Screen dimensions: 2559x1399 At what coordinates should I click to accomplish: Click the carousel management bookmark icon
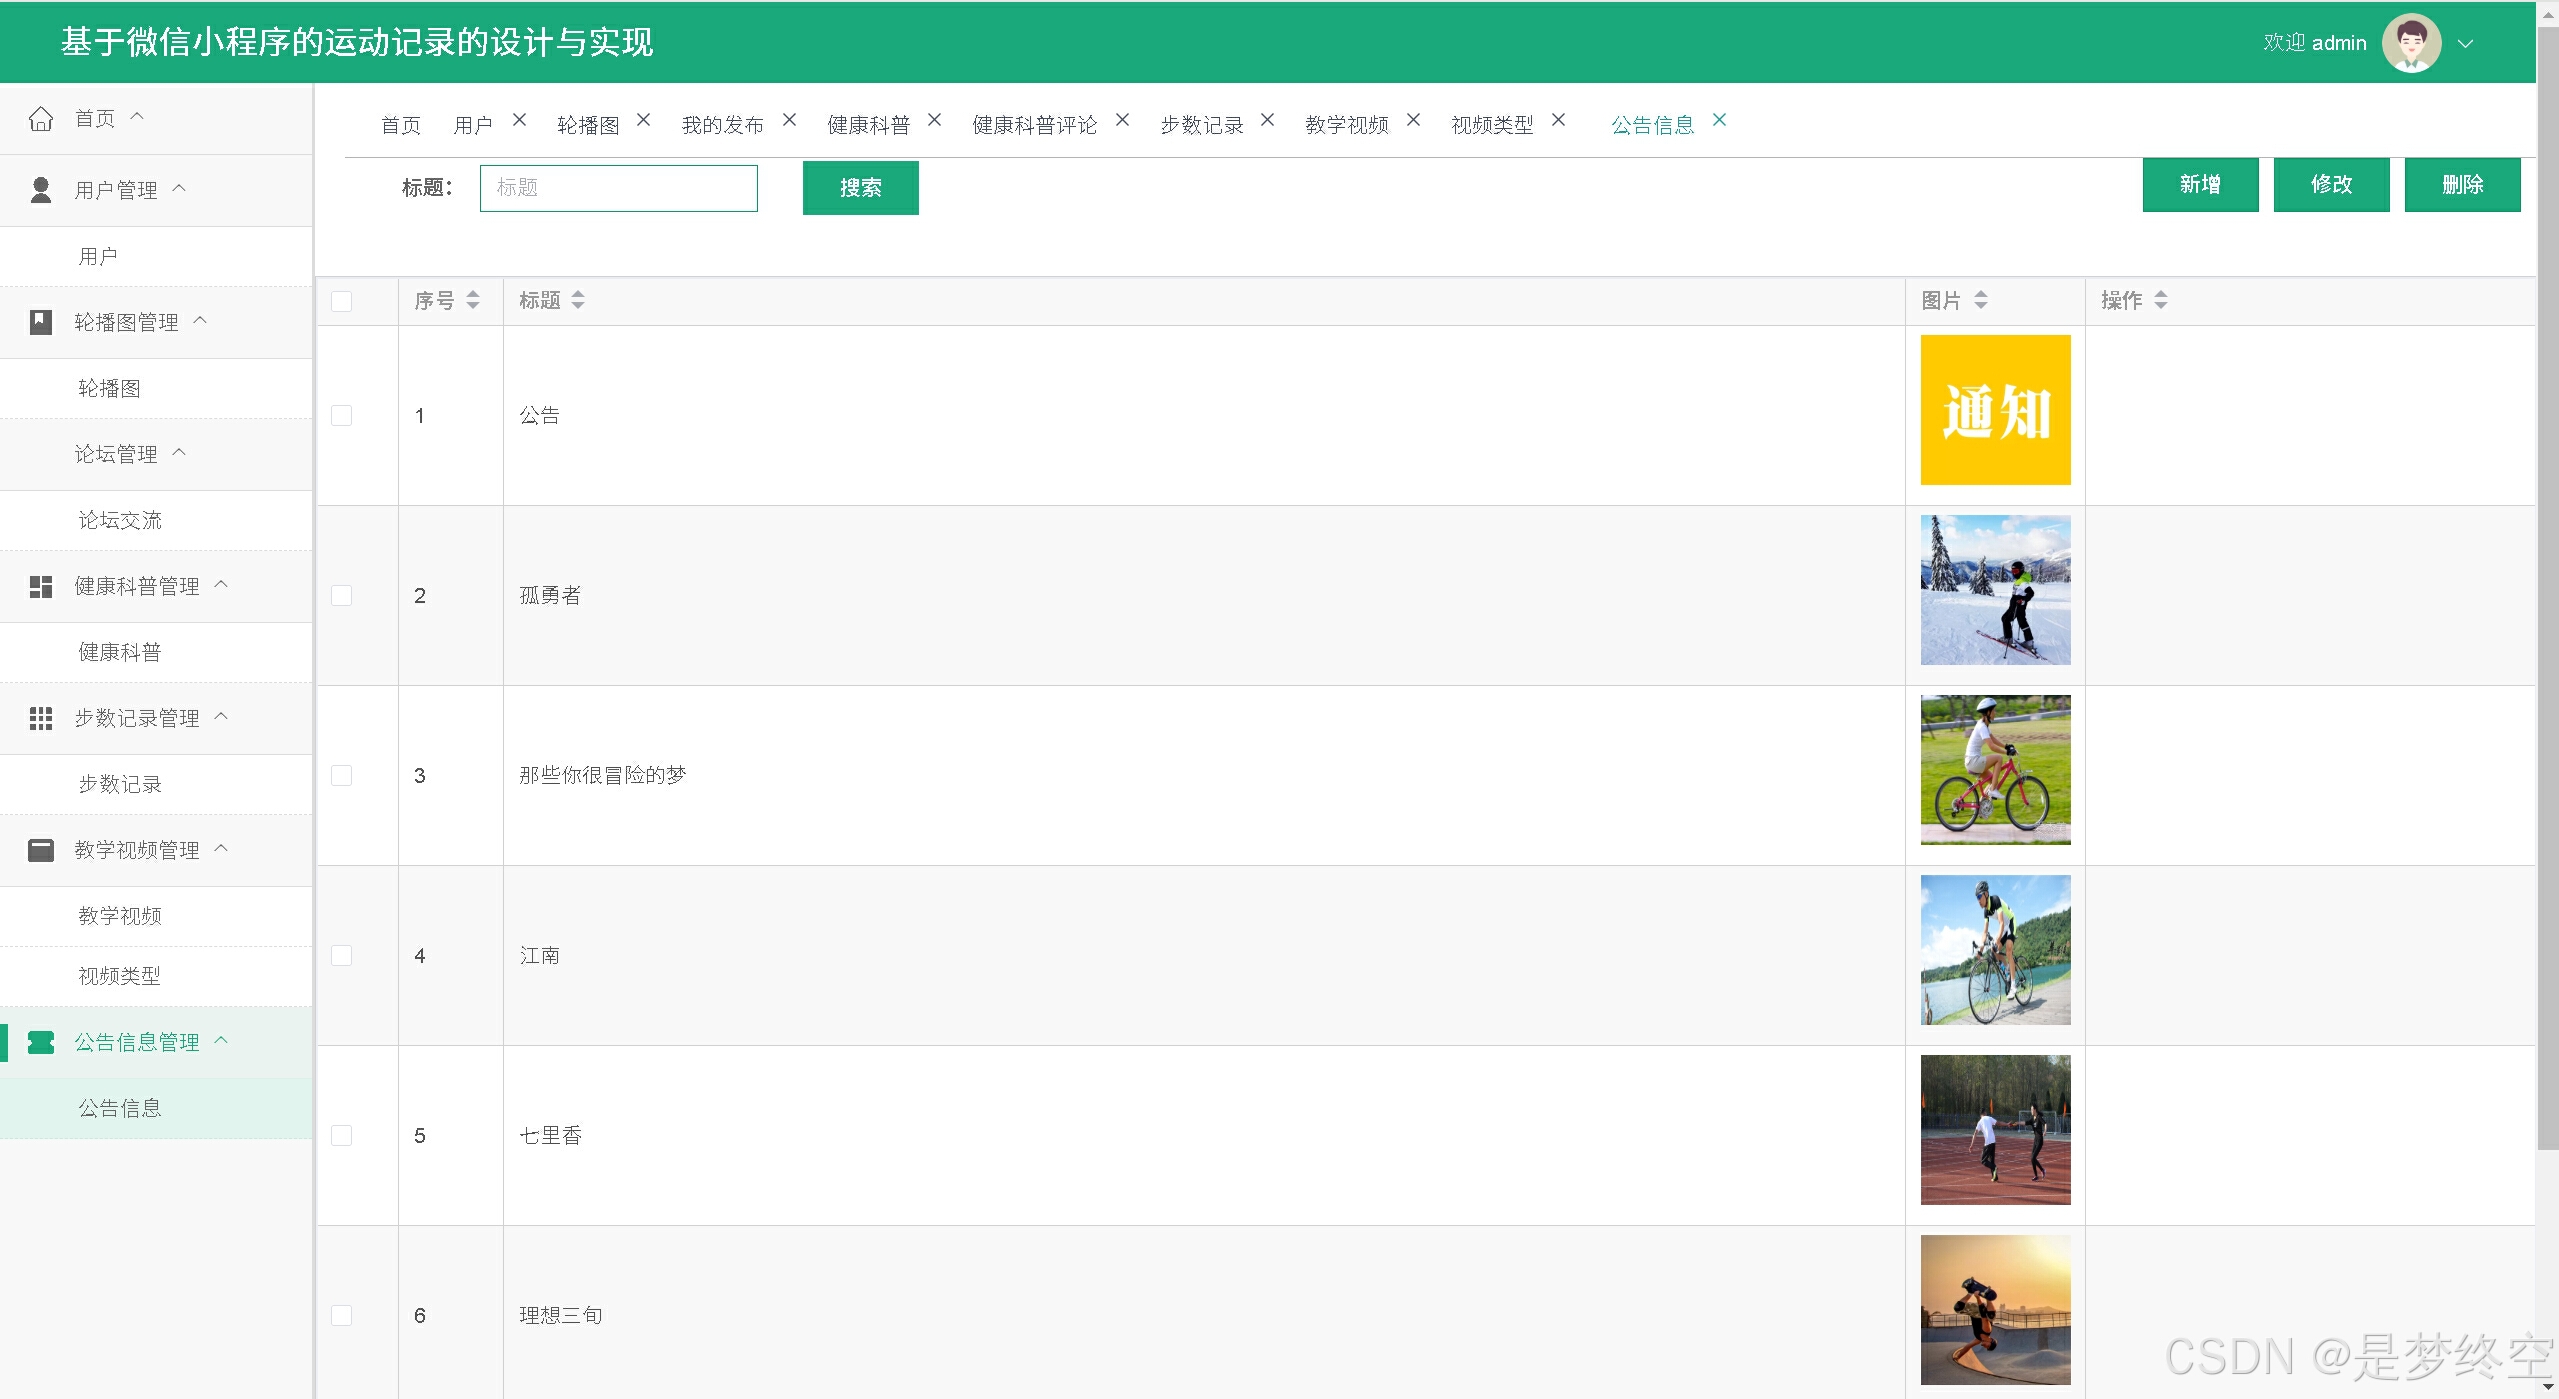click(41, 322)
